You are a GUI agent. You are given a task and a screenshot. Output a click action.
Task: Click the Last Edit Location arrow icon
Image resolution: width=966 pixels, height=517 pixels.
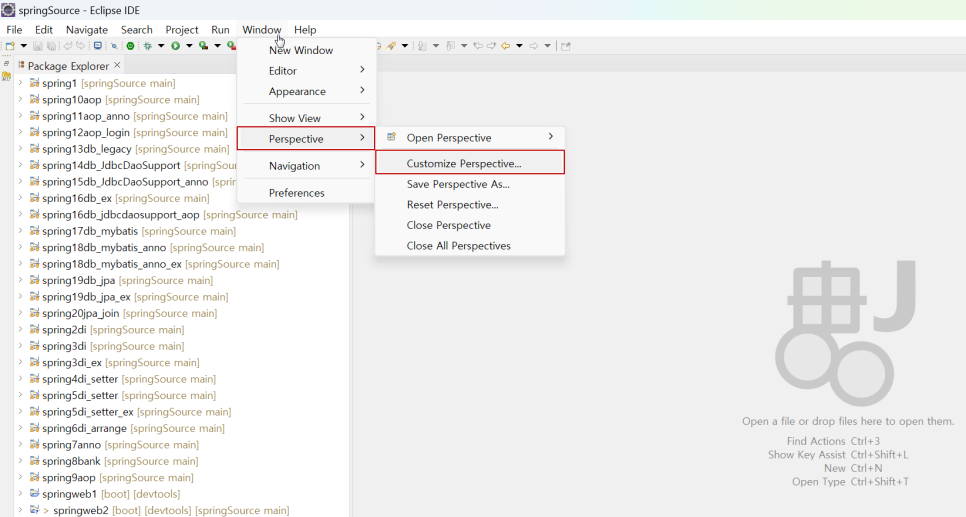pyautogui.click(x=478, y=46)
